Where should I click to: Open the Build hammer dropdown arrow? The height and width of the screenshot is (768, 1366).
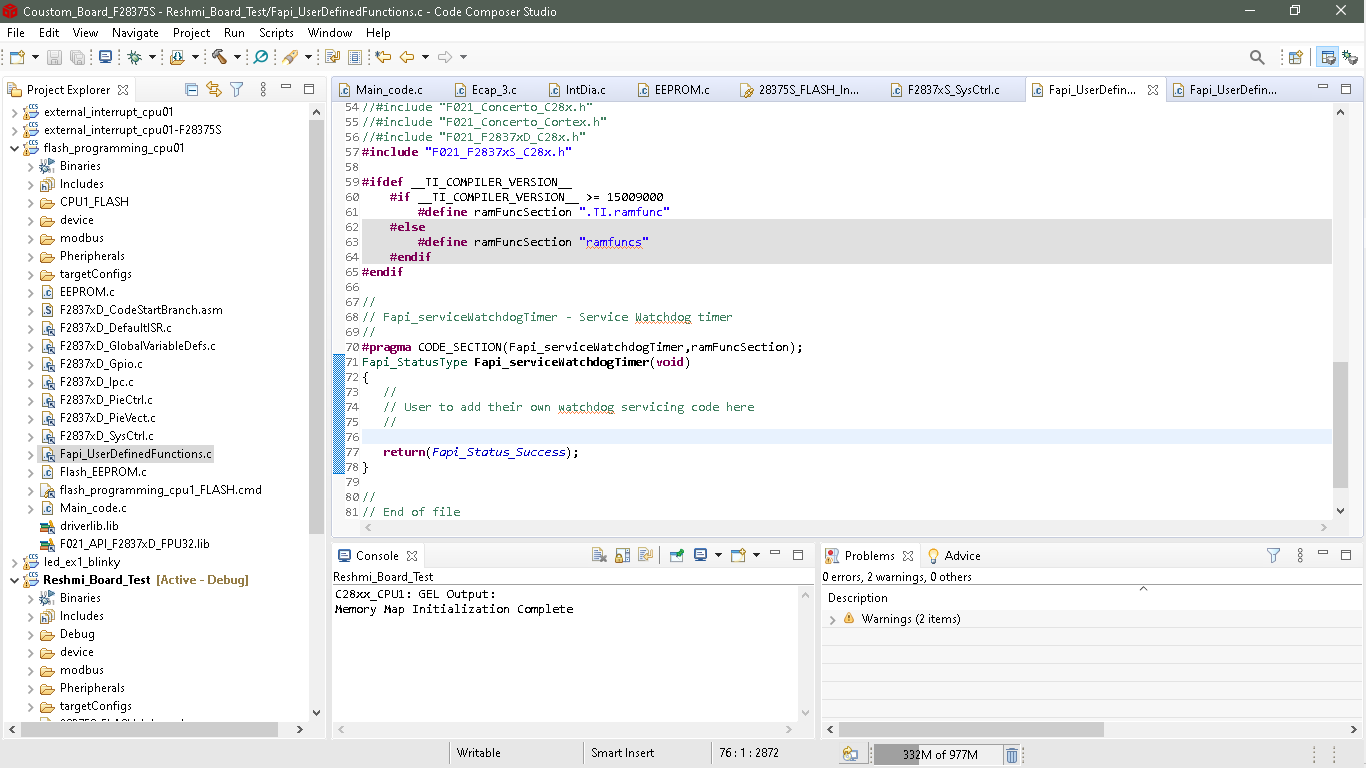[x=237, y=57]
